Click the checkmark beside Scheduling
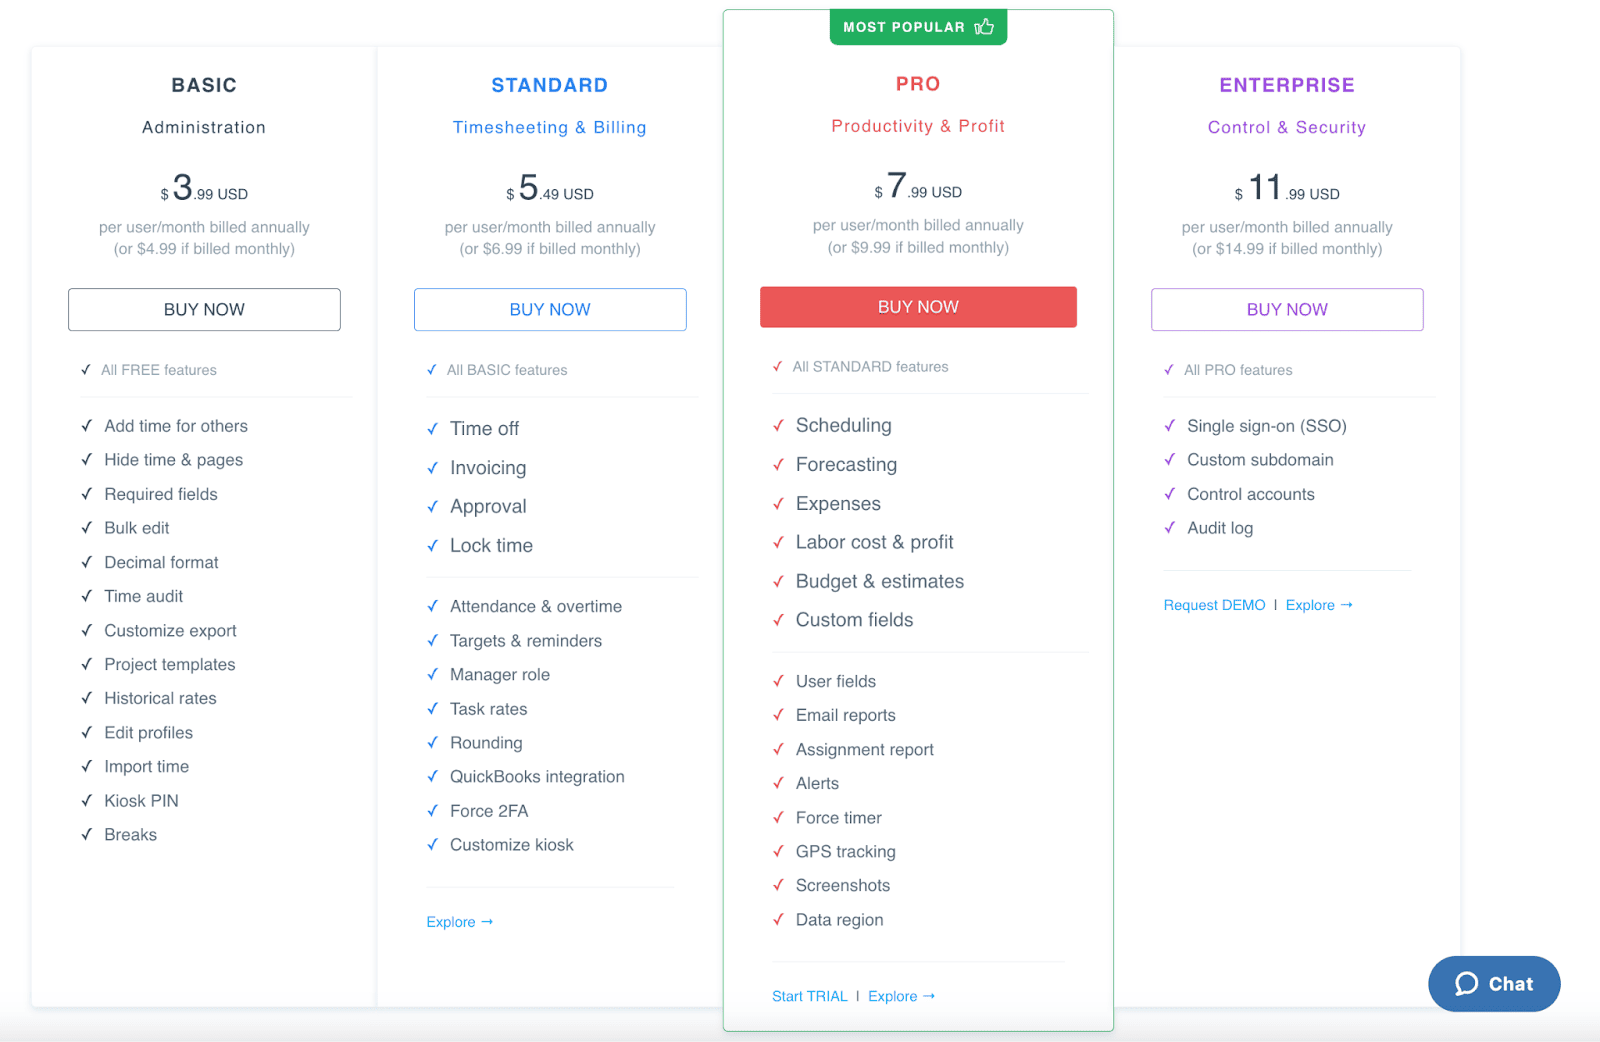 point(778,425)
